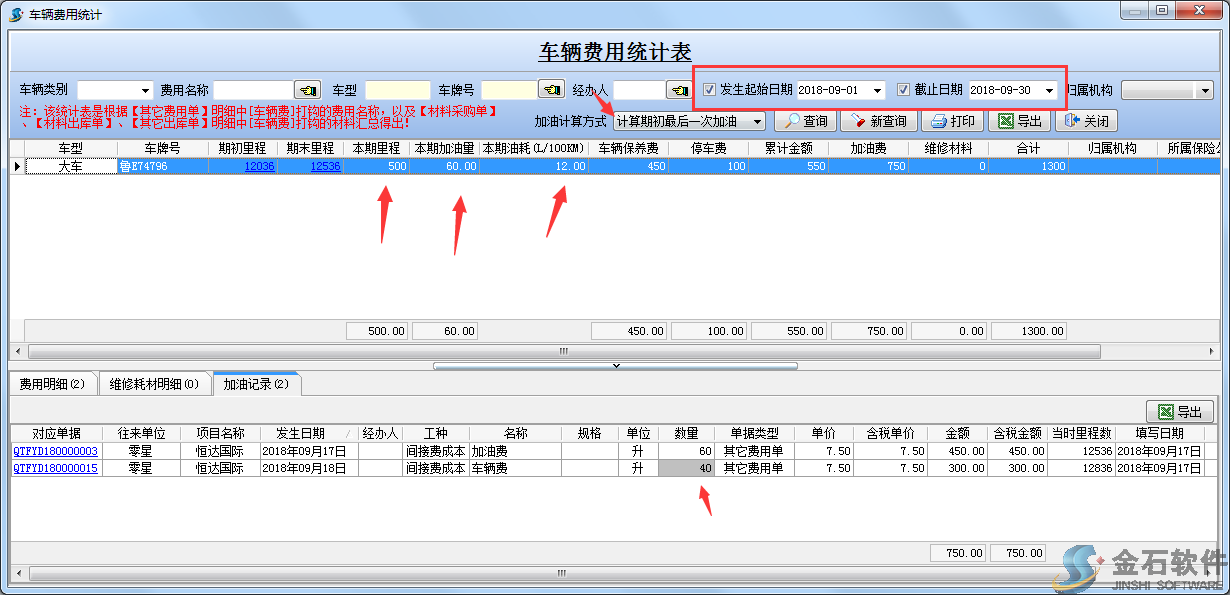Toggle the 截止日期 checkbox
The width and height of the screenshot is (1230, 595).
(904, 90)
